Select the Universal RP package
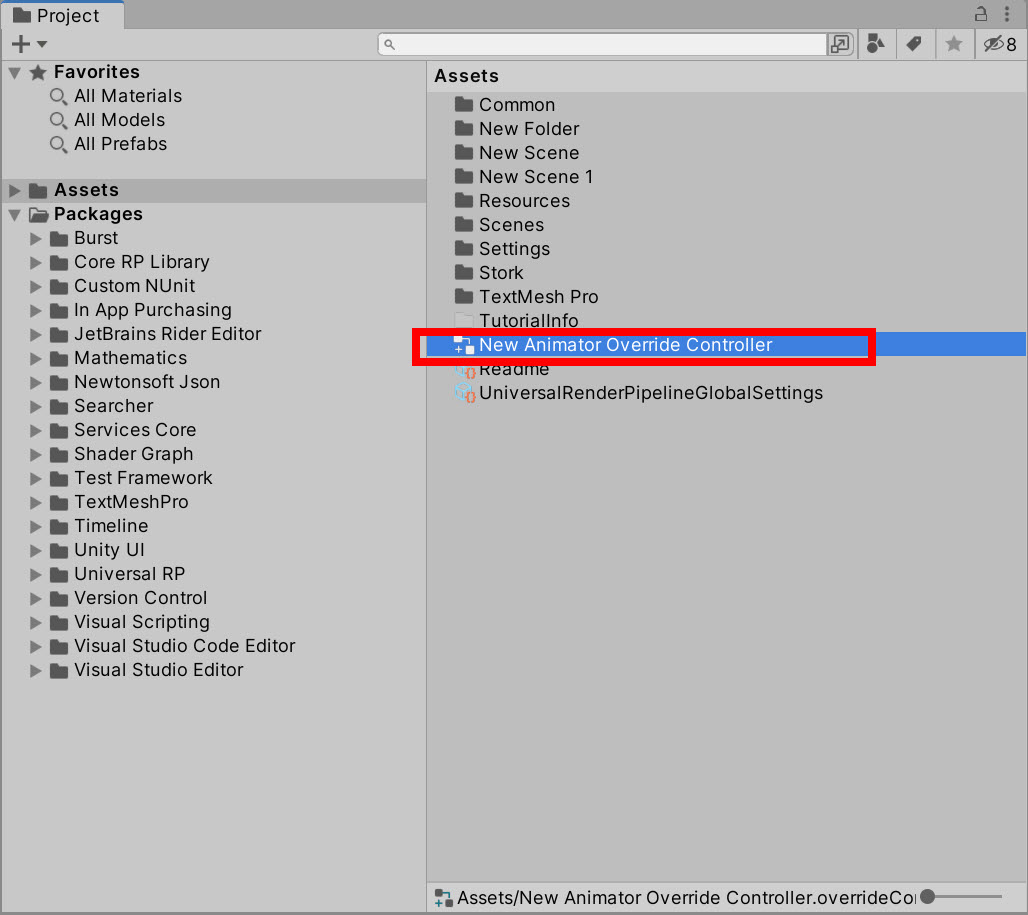Screen dimensions: 1028x915 pyautogui.click(x=129, y=574)
